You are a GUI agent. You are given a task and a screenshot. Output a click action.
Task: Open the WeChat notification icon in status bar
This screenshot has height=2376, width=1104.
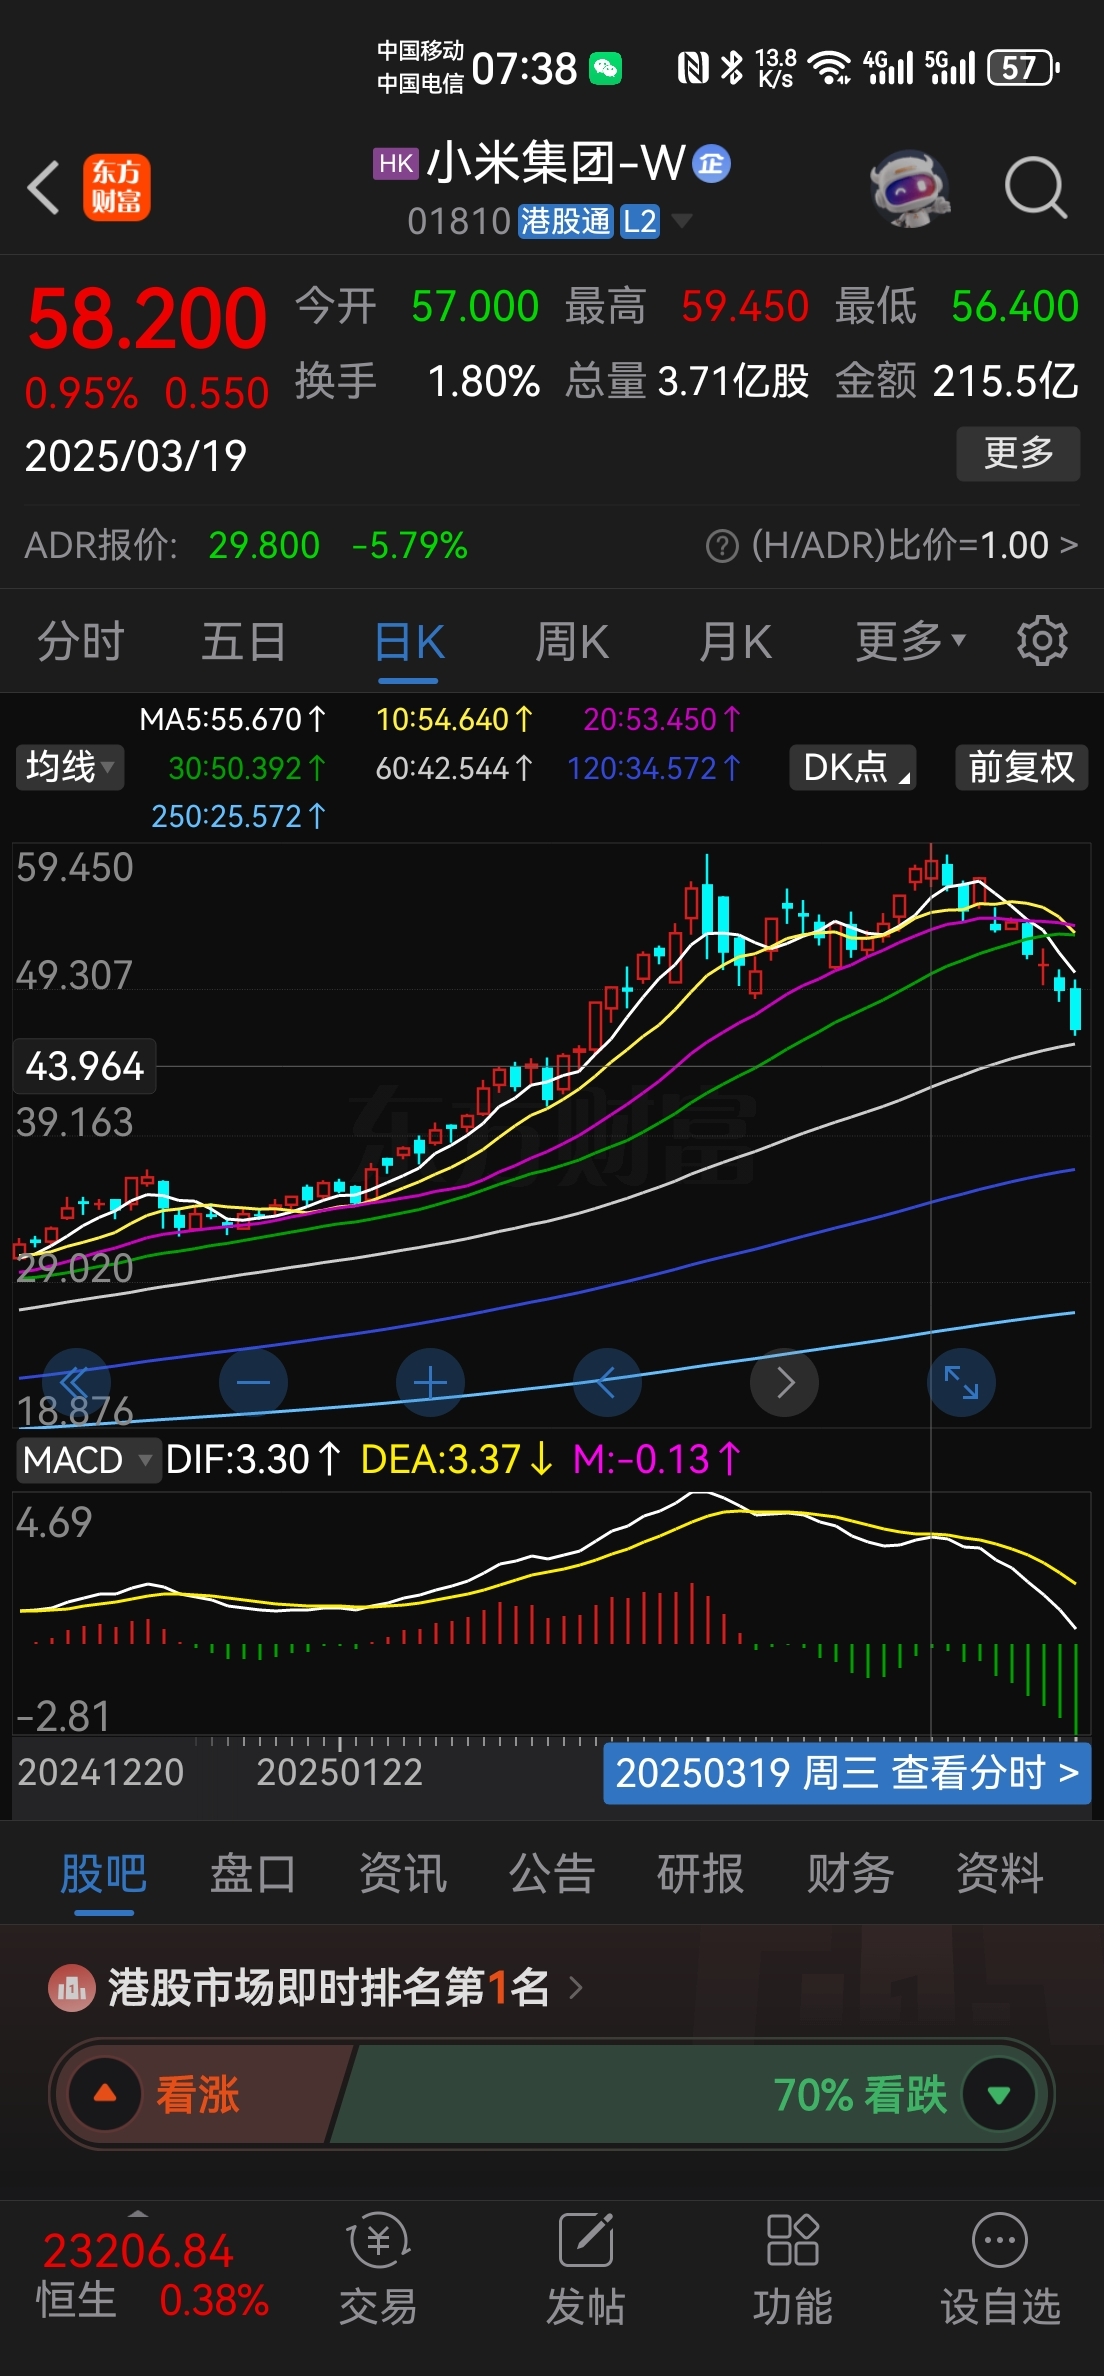[x=605, y=68]
